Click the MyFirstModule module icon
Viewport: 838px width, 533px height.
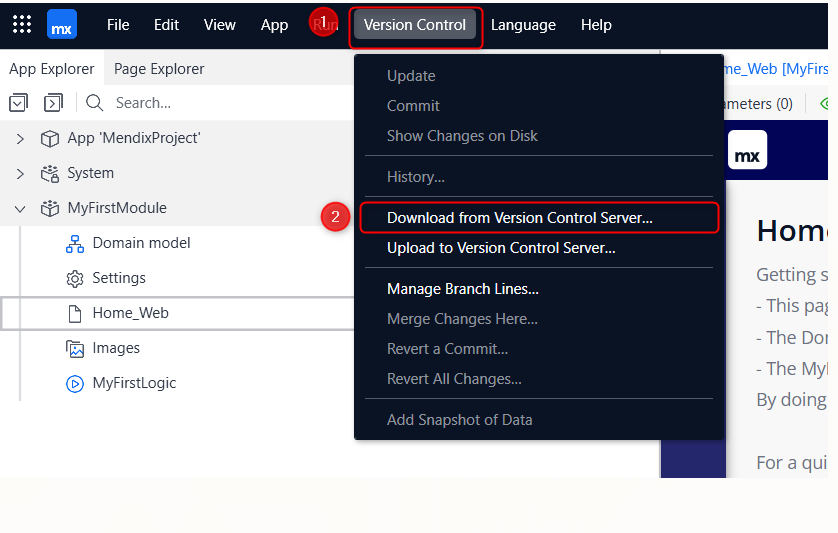click(x=50, y=208)
